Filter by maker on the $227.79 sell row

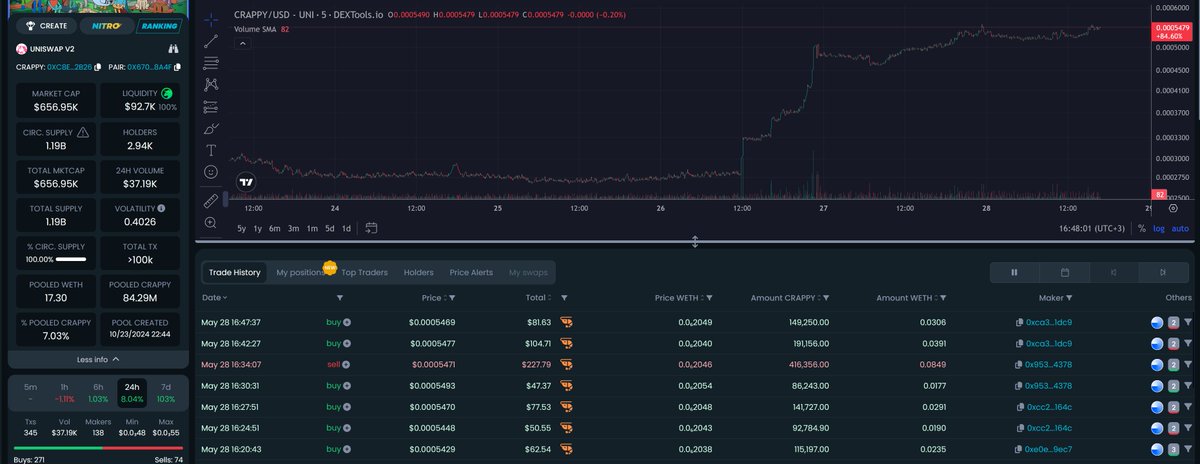pos(1188,365)
